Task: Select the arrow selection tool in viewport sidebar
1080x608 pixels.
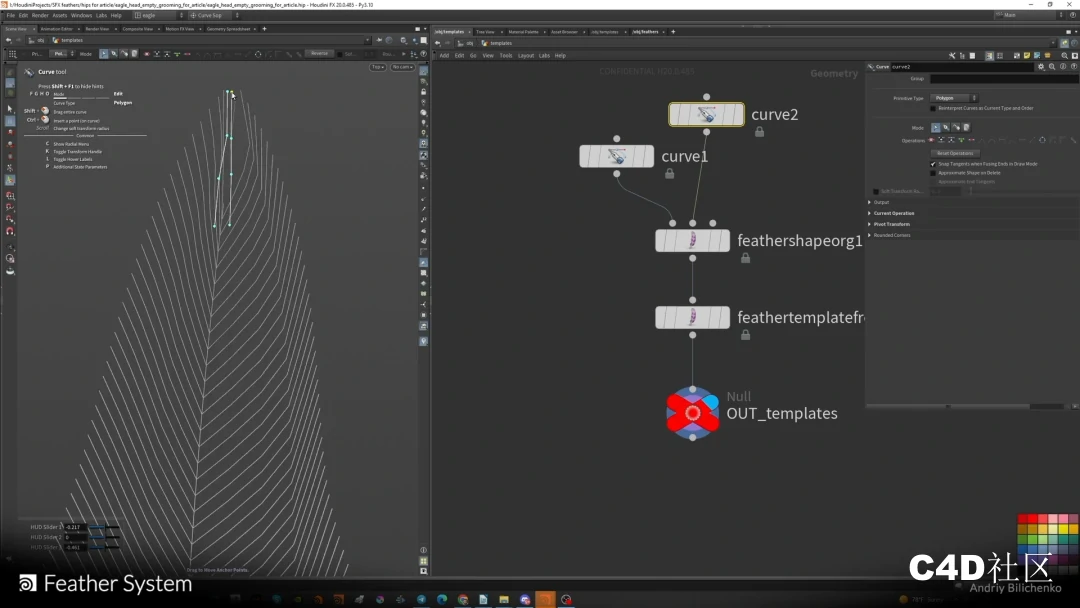Action: coord(10,108)
